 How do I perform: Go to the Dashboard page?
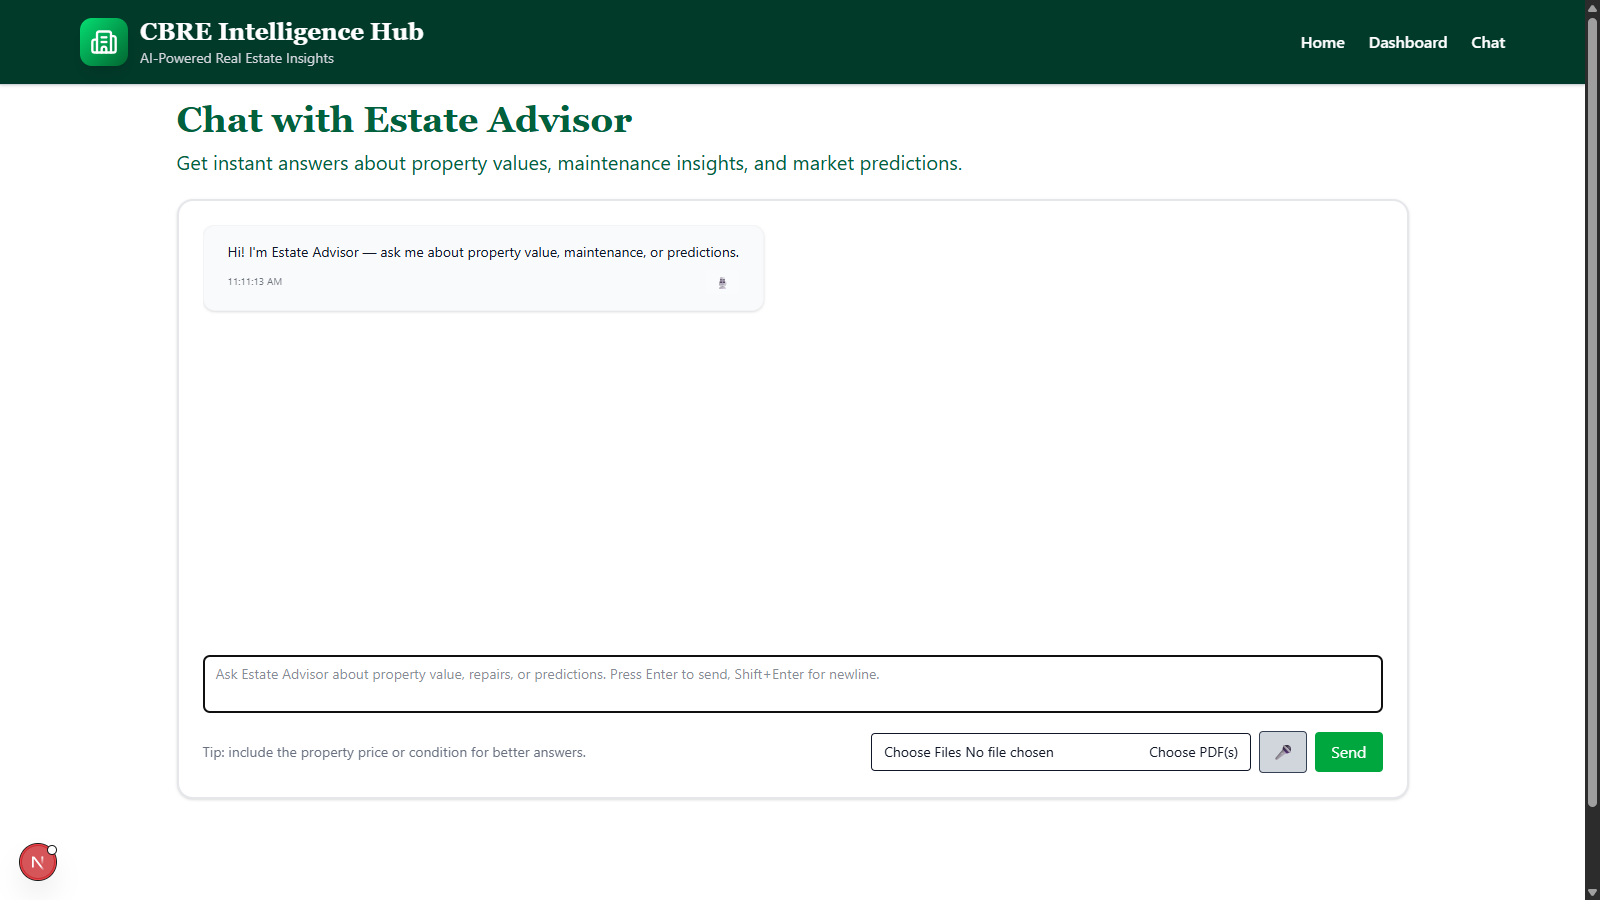pyautogui.click(x=1407, y=42)
